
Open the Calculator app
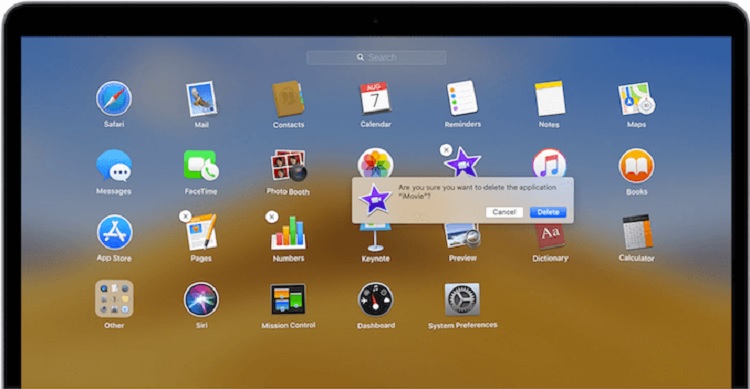(637, 232)
